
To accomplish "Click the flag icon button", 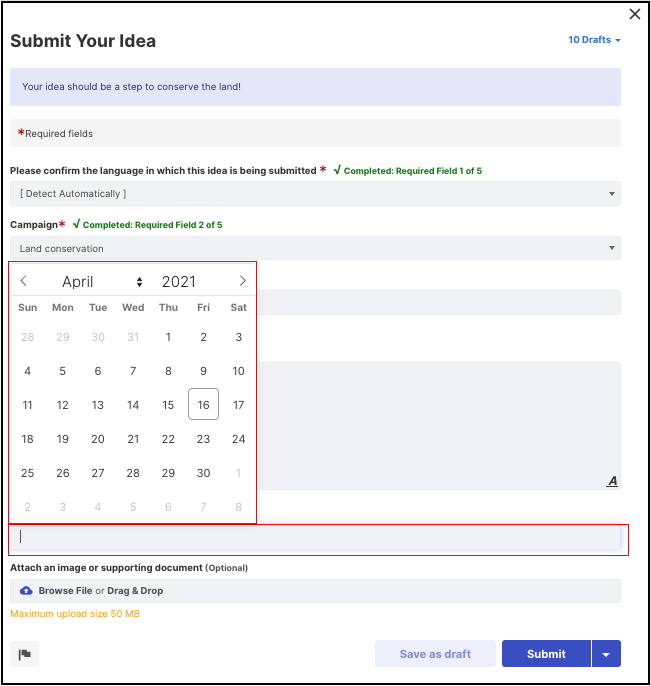I will pos(24,654).
